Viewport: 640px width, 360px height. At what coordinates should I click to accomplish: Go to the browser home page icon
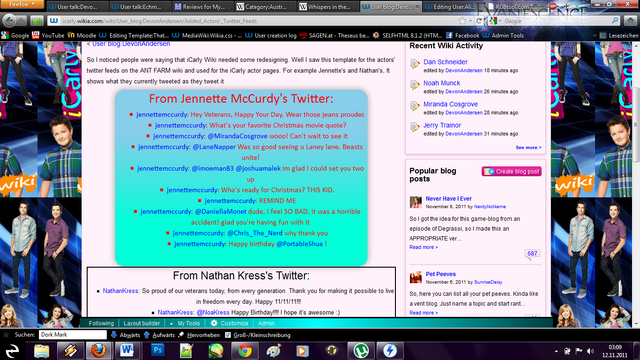pyautogui.click(x=631, y=20)
